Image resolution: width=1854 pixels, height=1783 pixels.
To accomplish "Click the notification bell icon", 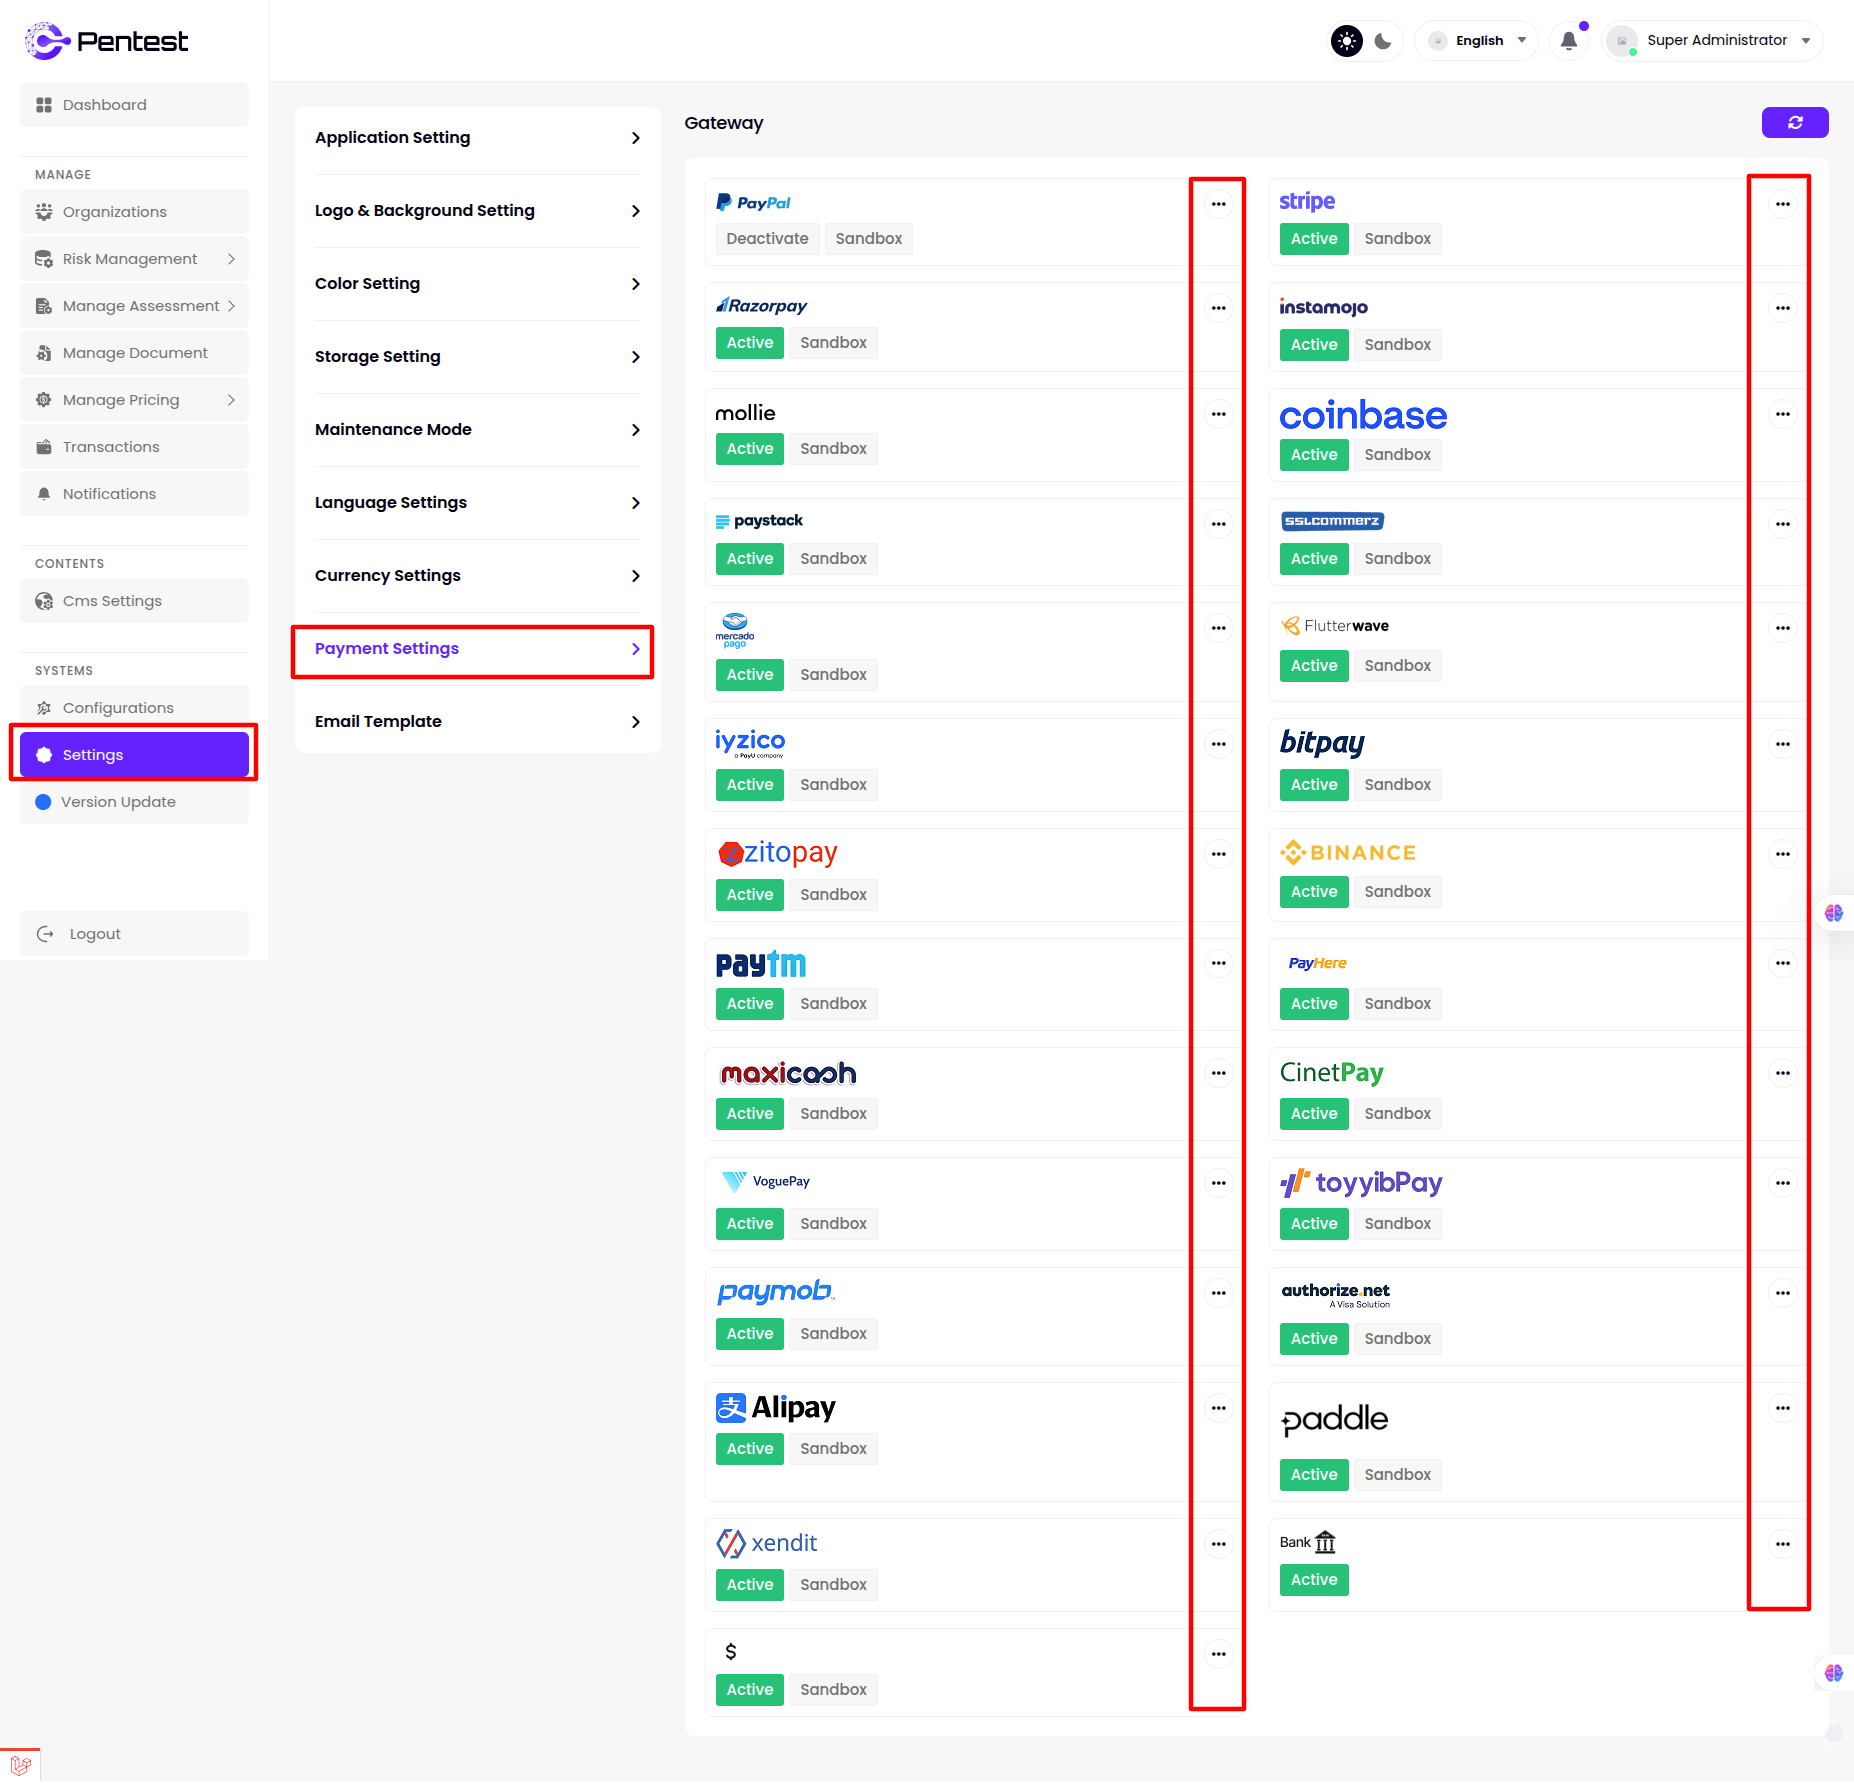I will 1568,41.
